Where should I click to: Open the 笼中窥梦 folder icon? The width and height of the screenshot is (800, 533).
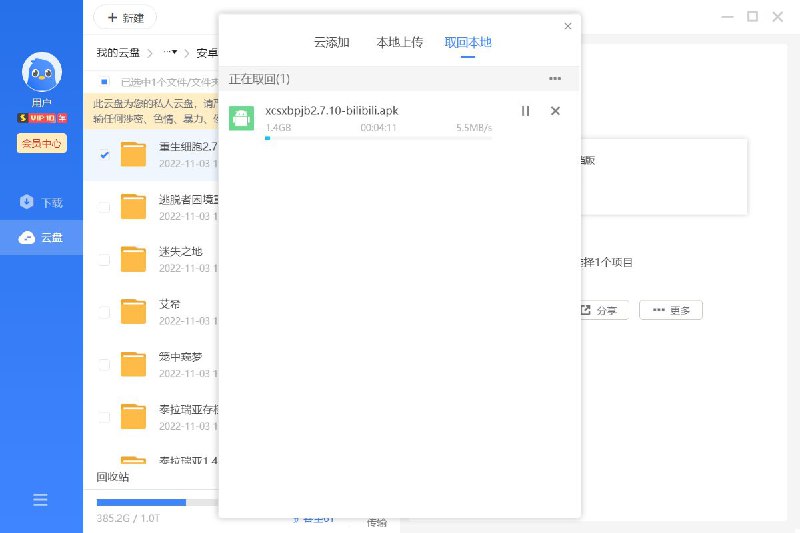tap(134, 365)
